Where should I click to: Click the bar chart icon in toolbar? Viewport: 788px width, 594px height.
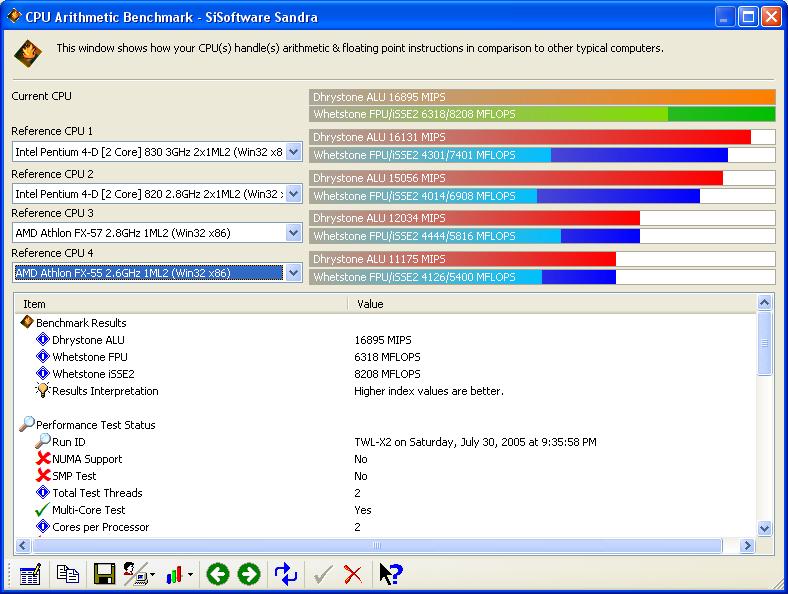(174, 574)
